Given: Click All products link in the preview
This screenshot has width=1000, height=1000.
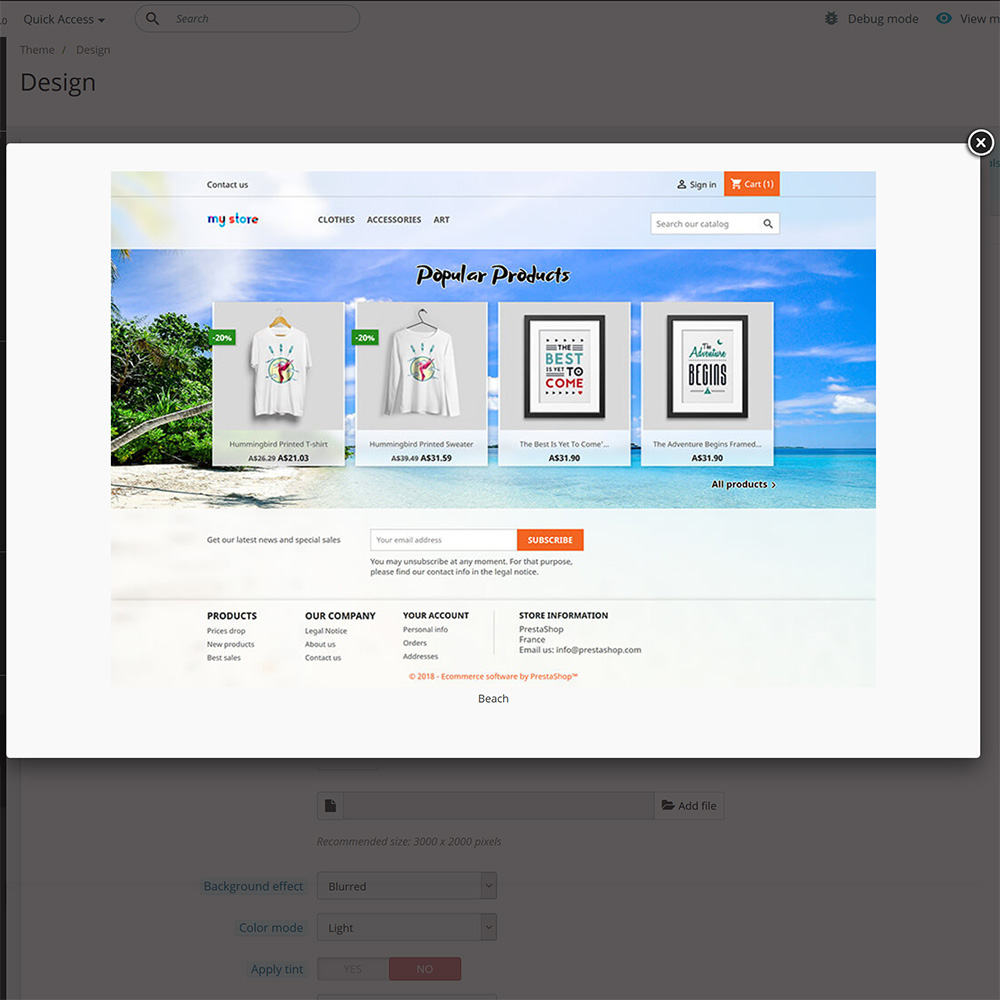Looking at the screenshot, I should pyautogui.click(x=744, y=485).
